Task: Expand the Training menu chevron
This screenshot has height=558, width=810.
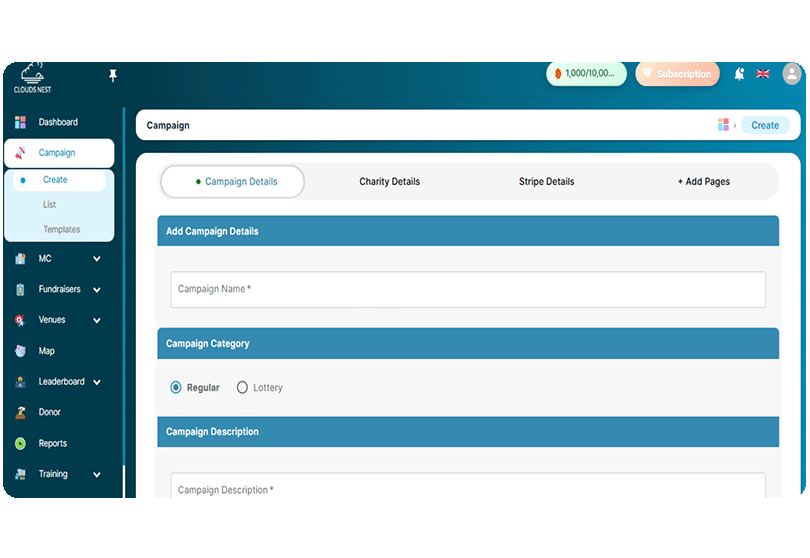Action: 97,474
